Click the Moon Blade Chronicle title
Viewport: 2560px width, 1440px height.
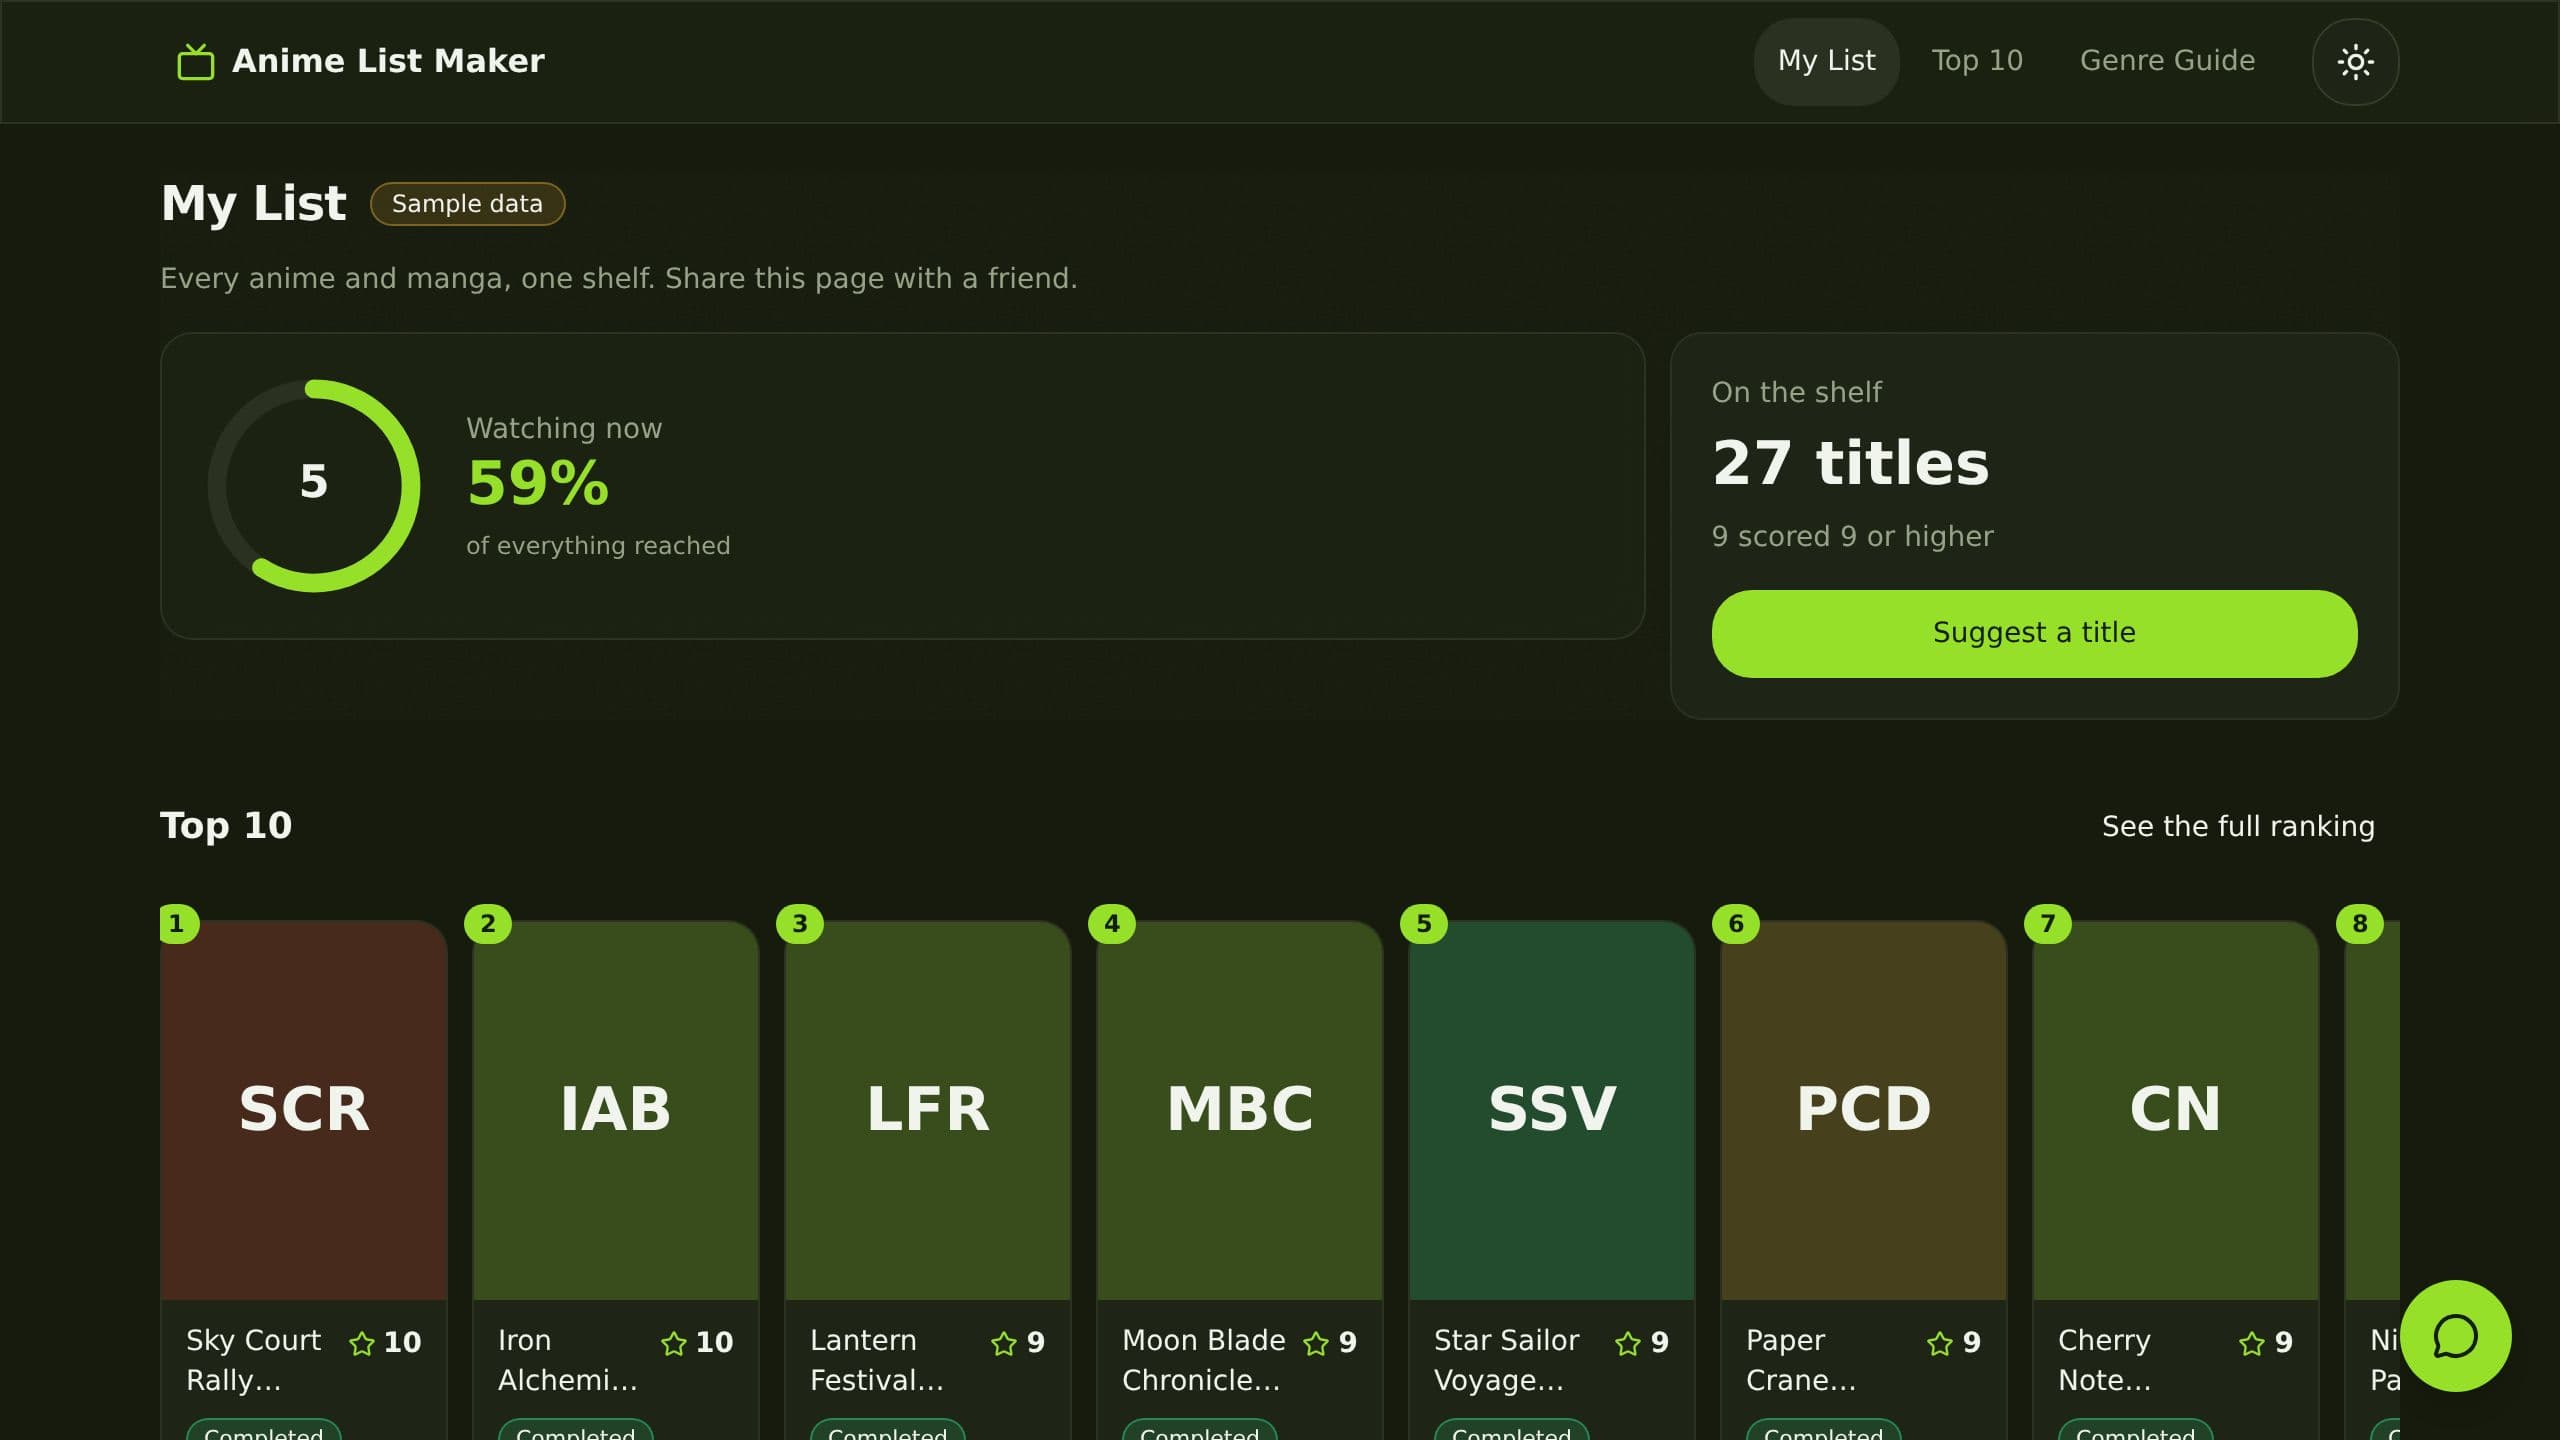pos(1204,1360)
